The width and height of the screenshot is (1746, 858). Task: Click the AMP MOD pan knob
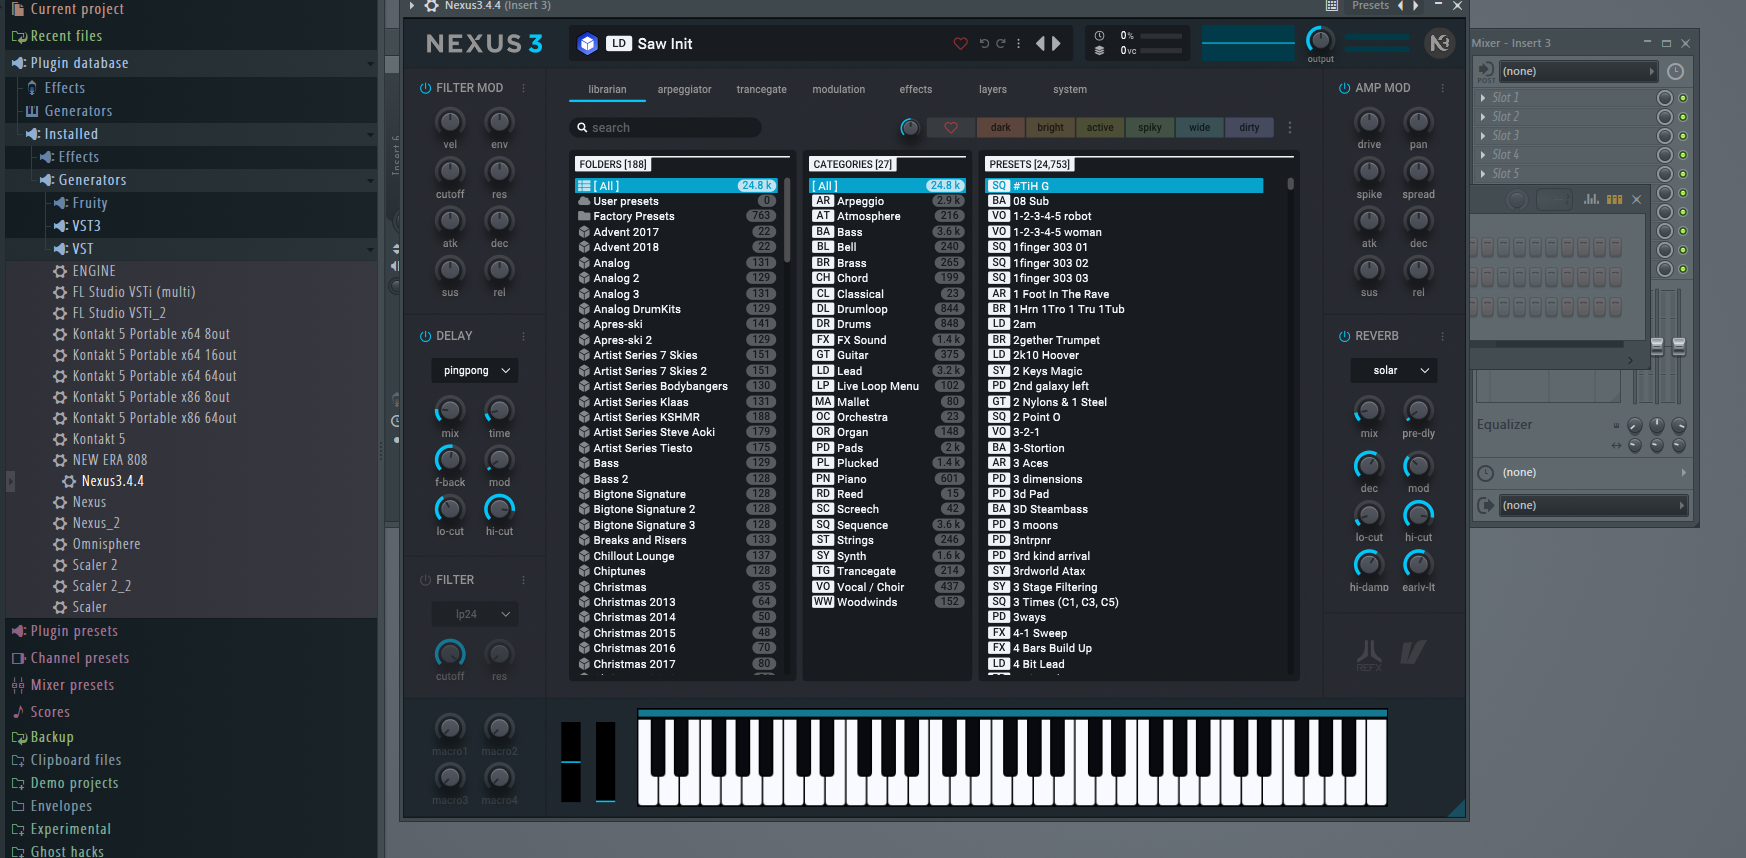(1418, 122)
